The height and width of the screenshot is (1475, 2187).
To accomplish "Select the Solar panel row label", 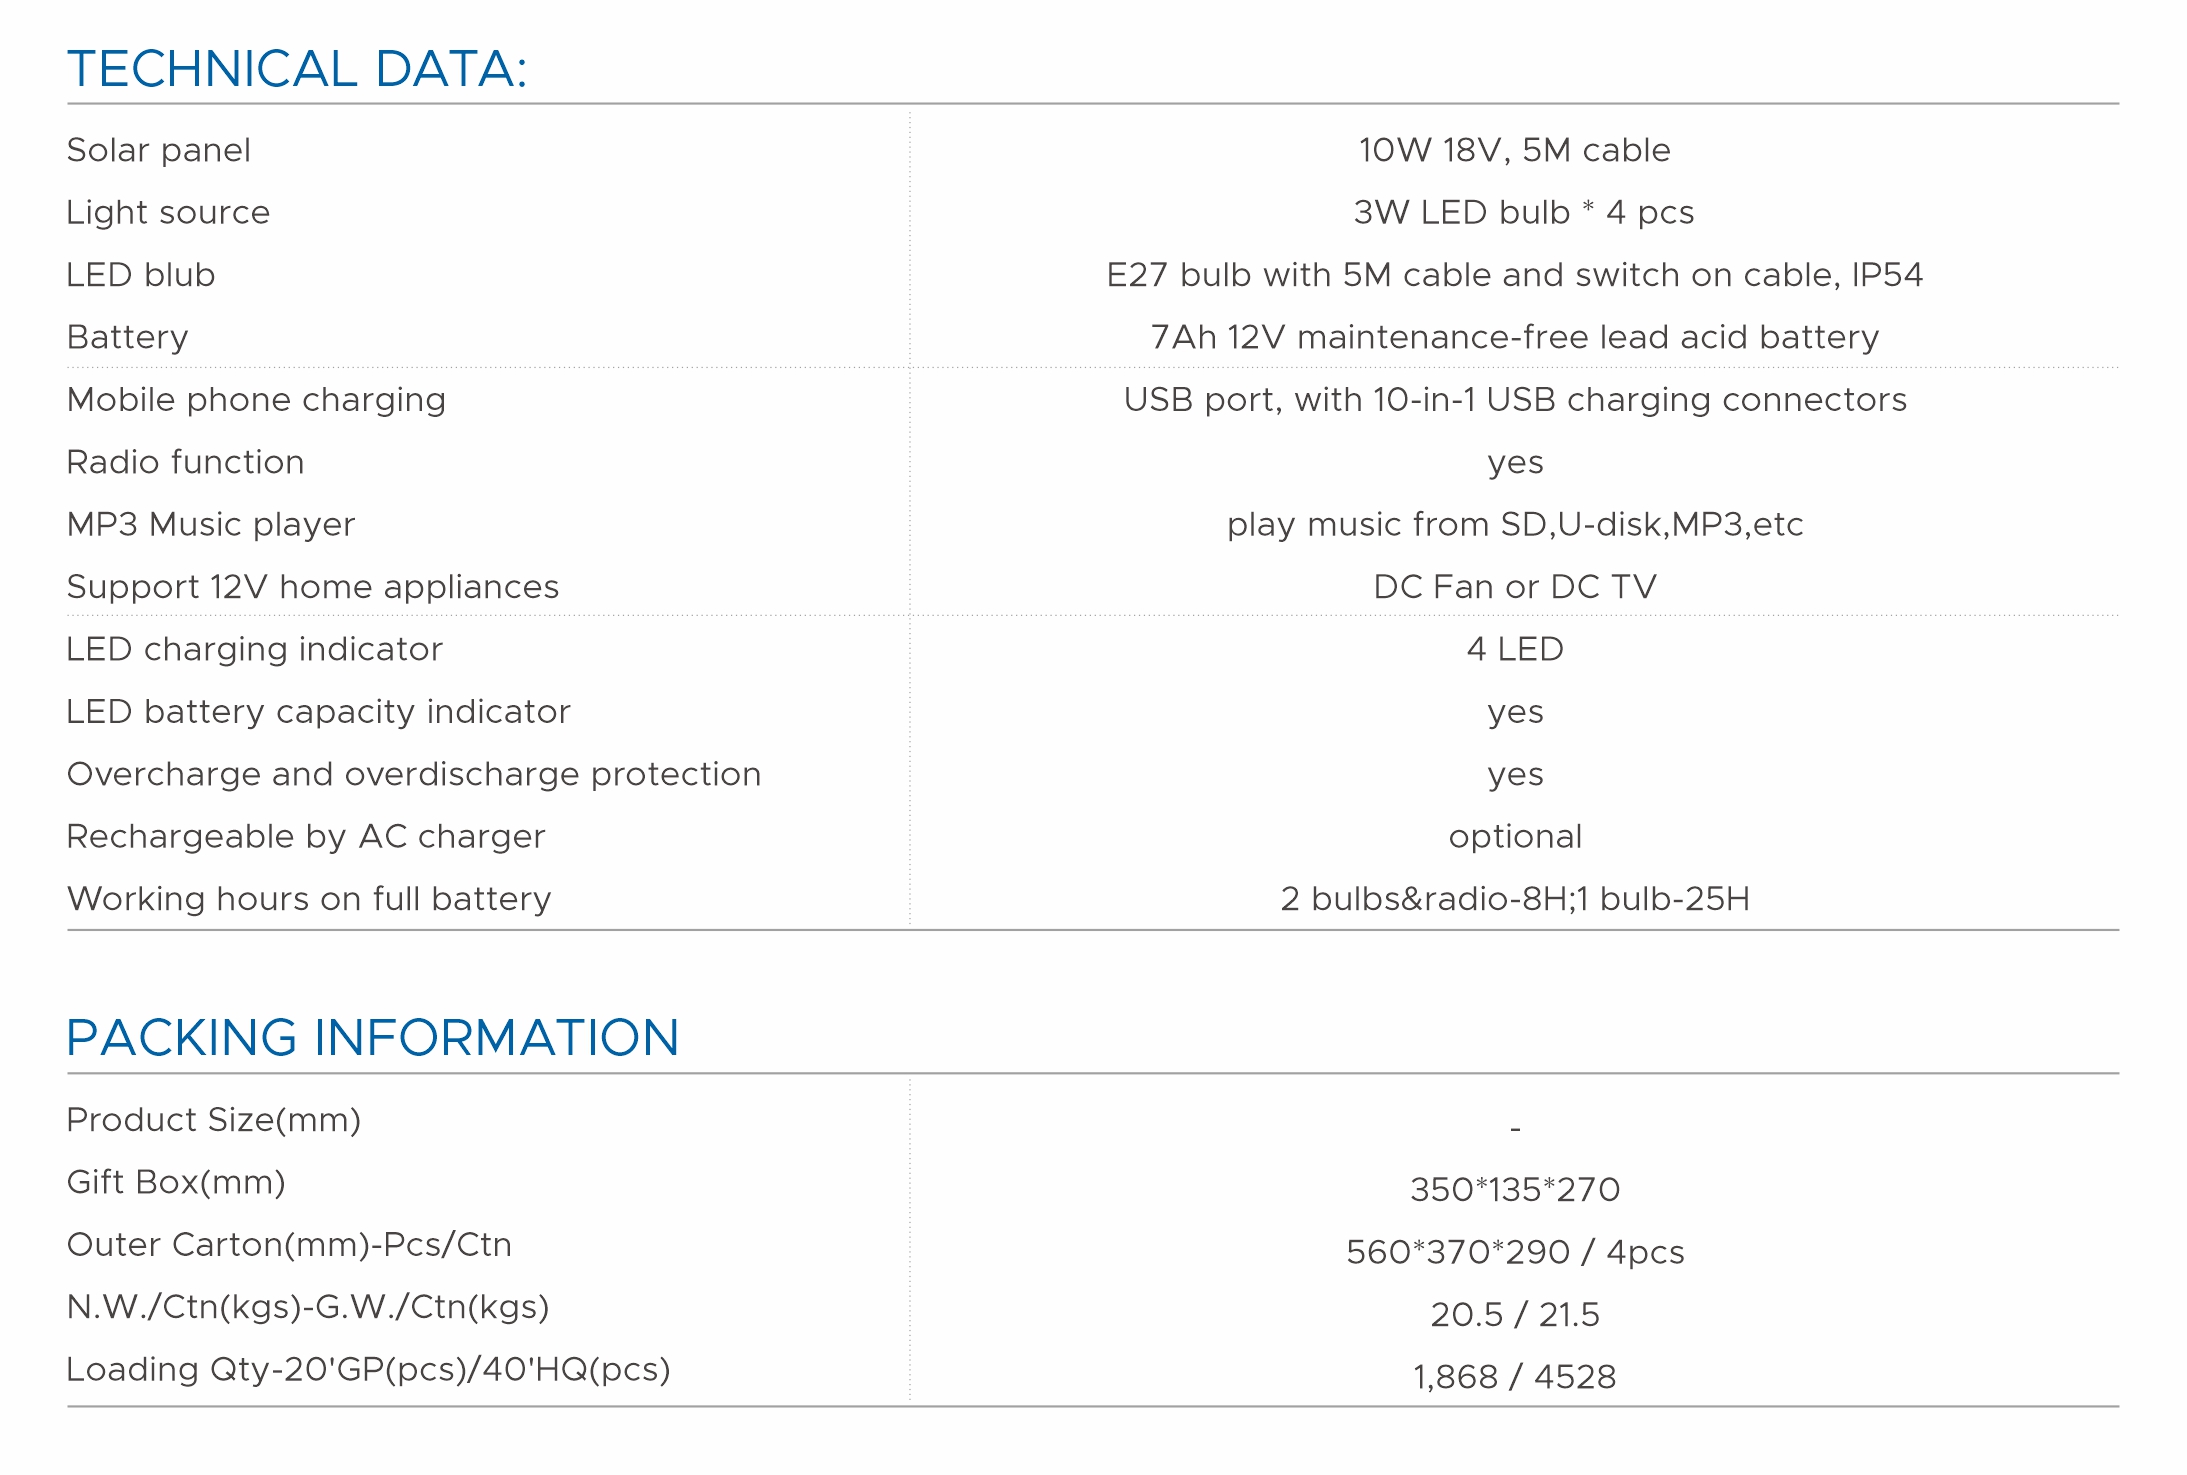I will (x=158, y=150).
